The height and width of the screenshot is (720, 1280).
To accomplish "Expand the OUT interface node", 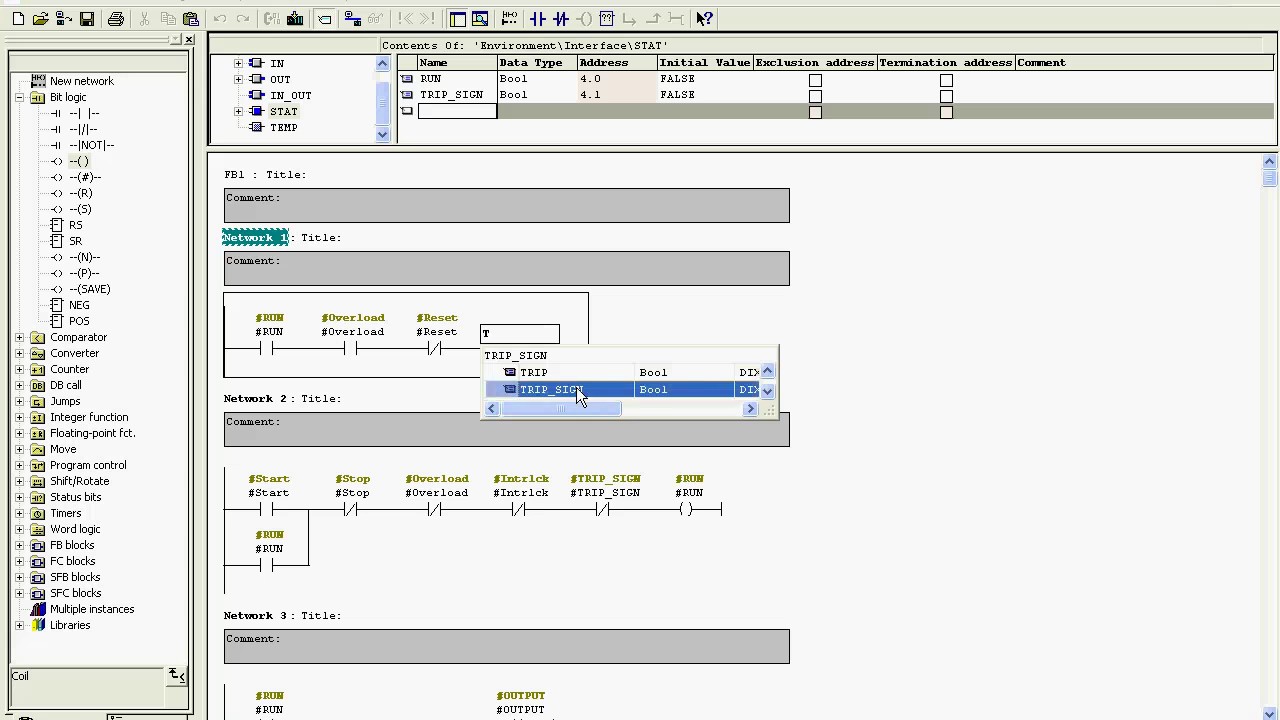I will (x=238, y=79).
